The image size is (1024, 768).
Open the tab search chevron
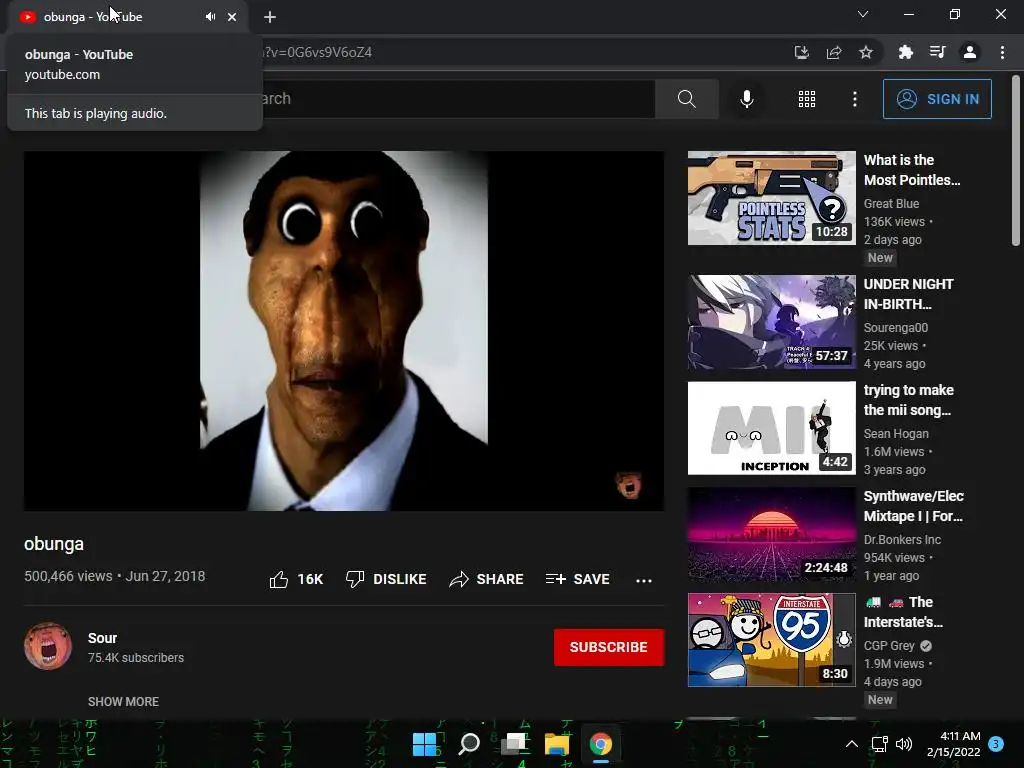863,14
